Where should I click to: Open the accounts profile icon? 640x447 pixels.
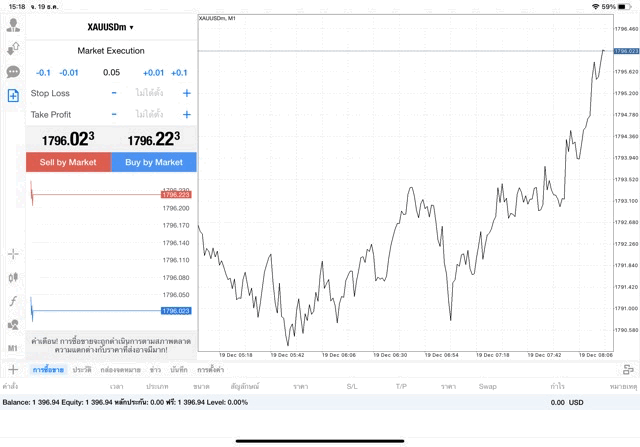tap(13, 25)
